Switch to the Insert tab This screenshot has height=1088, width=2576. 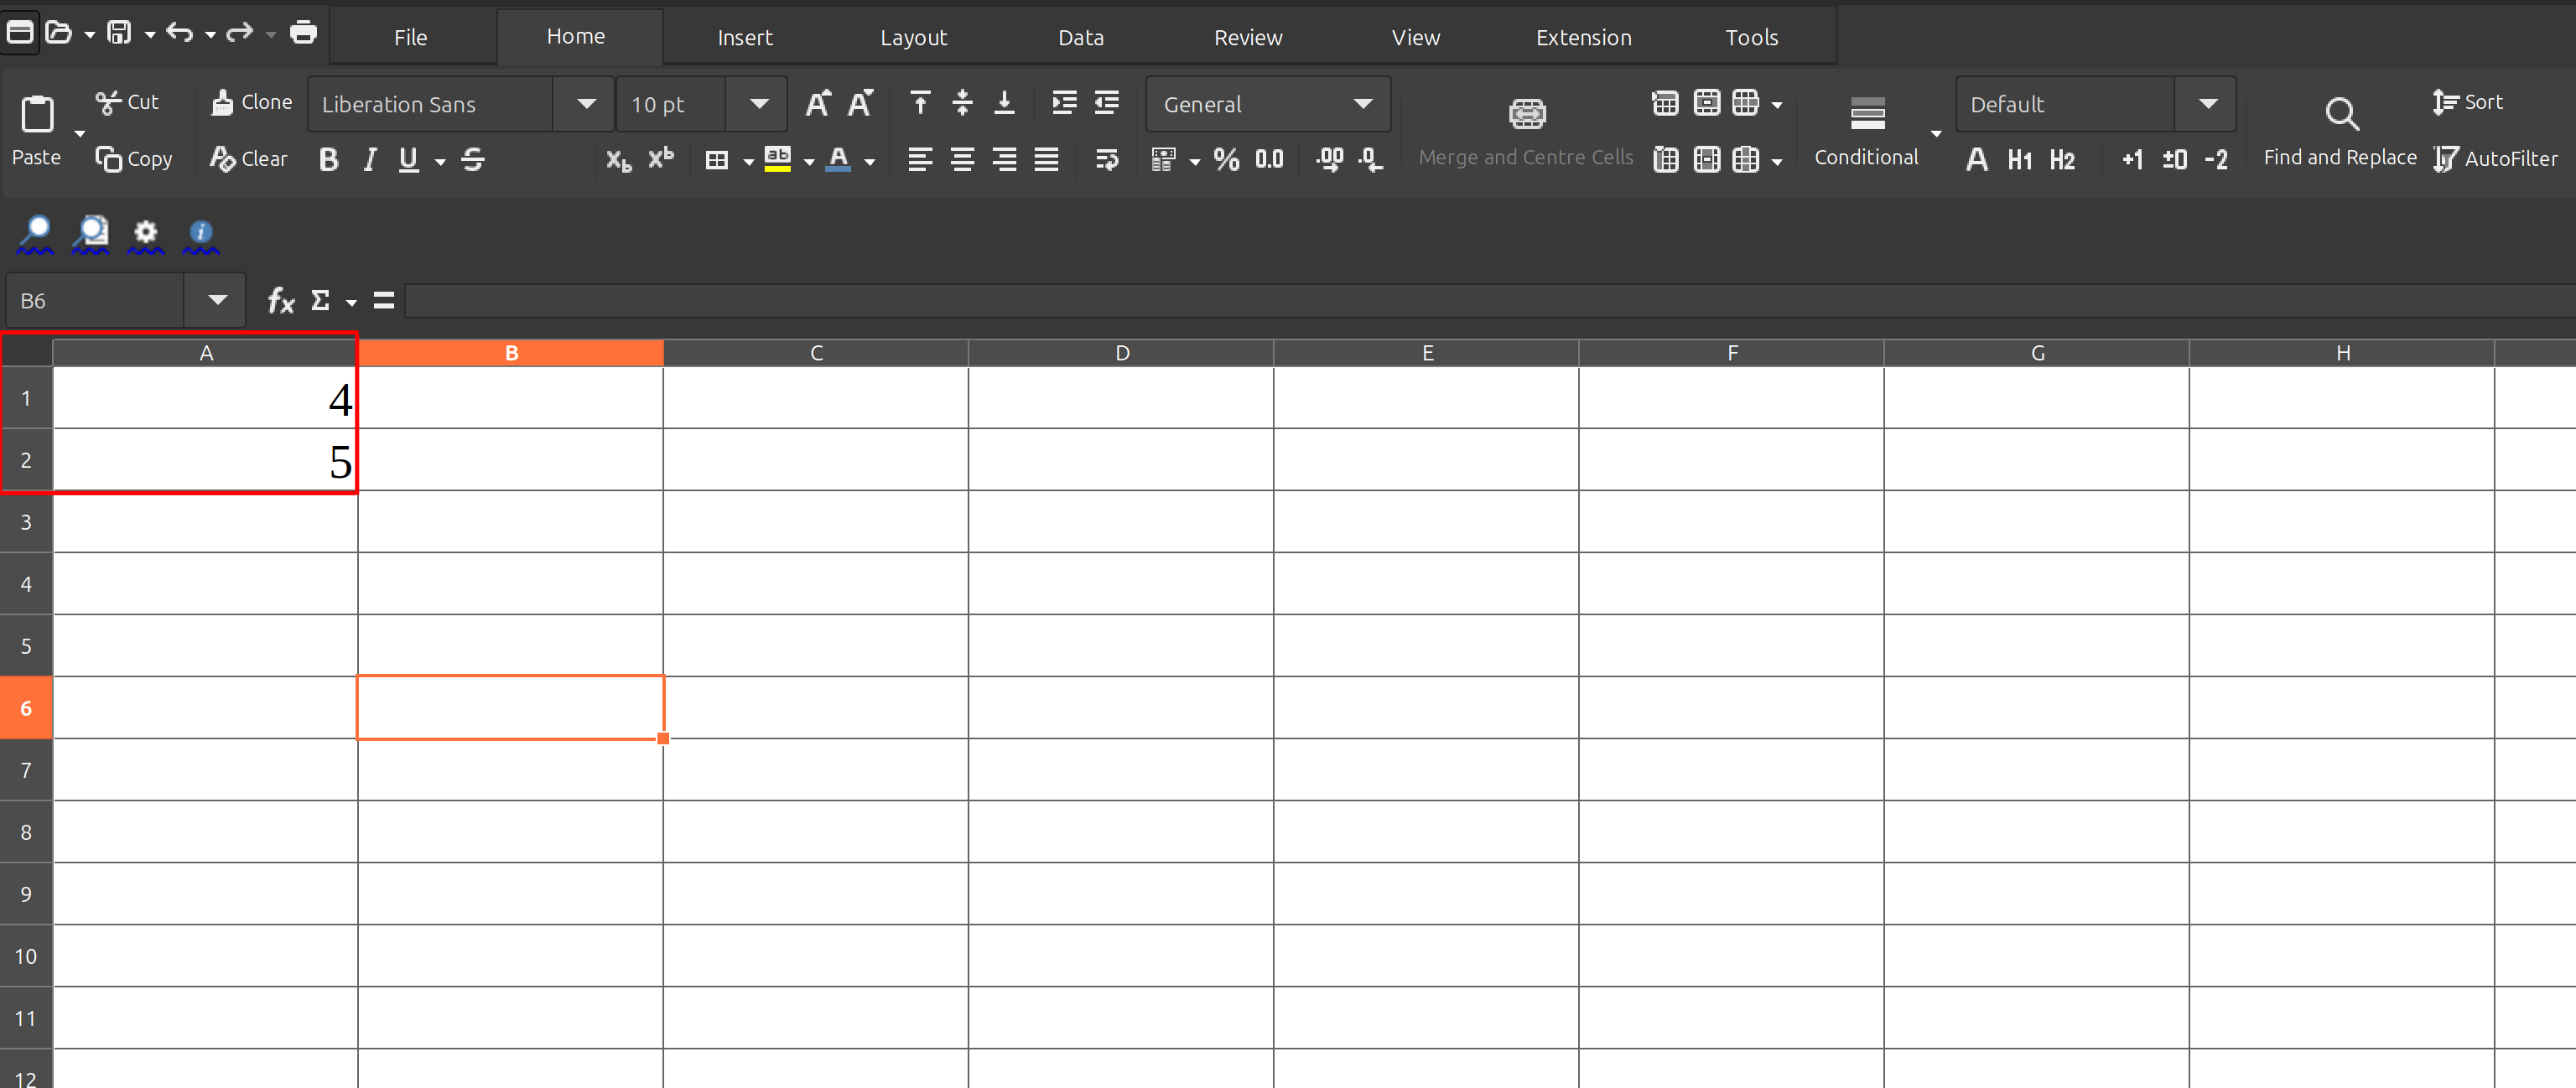(744, 37)
